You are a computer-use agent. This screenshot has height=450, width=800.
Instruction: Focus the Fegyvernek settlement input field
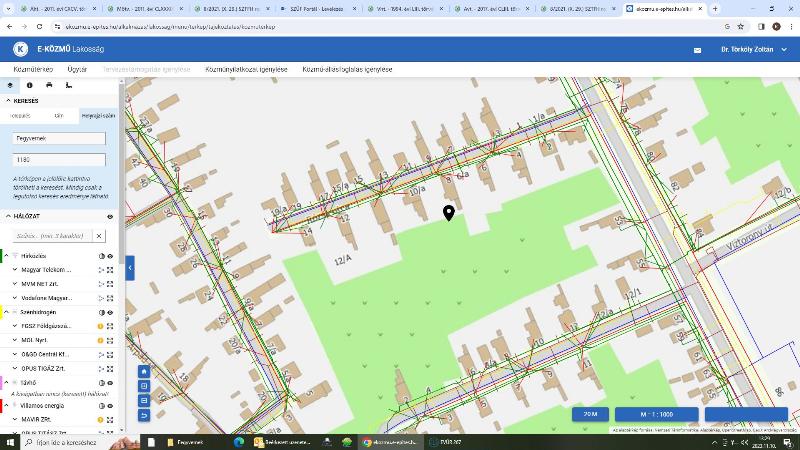click(59, 138)
